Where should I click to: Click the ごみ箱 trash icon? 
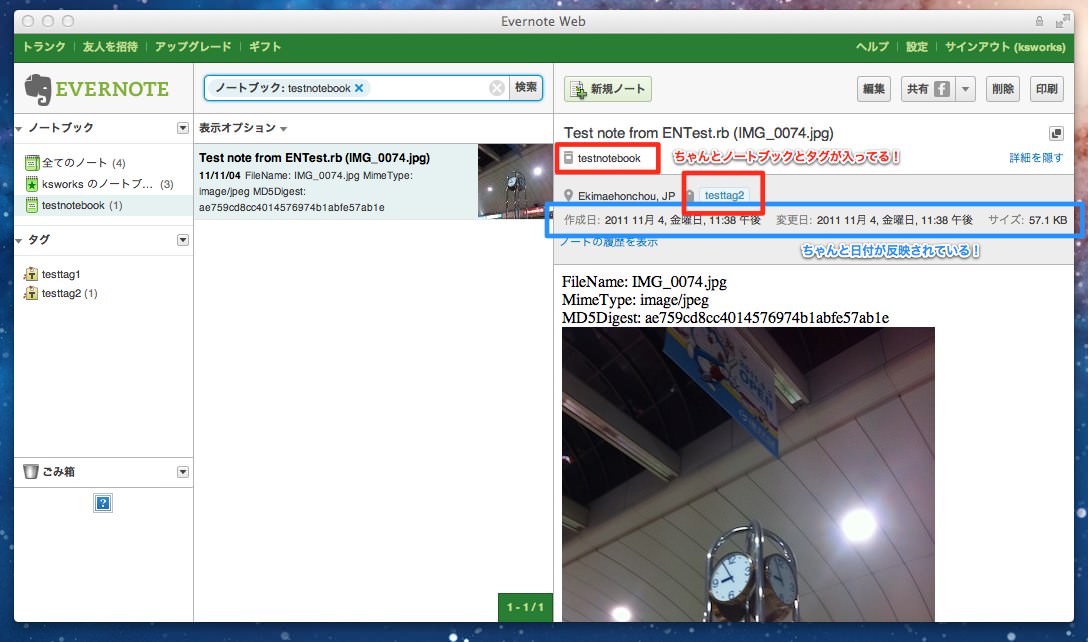click(x=31, y=472)
